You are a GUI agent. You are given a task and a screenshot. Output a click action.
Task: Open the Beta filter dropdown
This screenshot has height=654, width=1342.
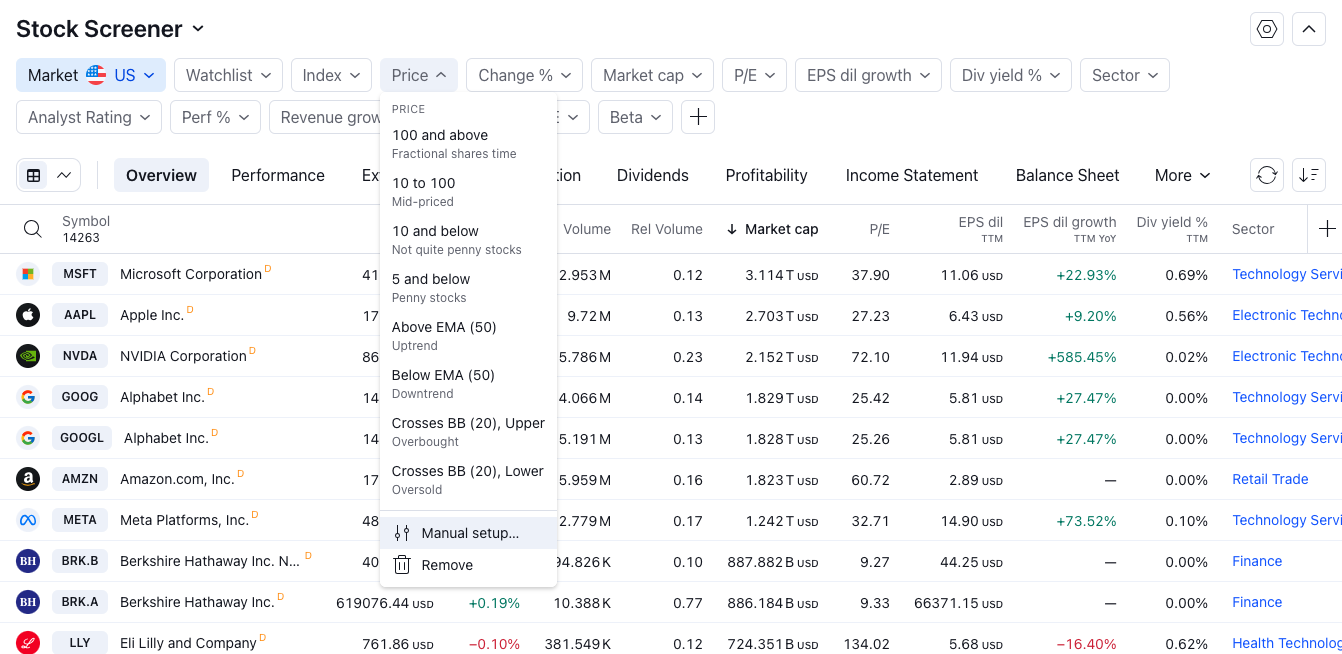[635, 117]
